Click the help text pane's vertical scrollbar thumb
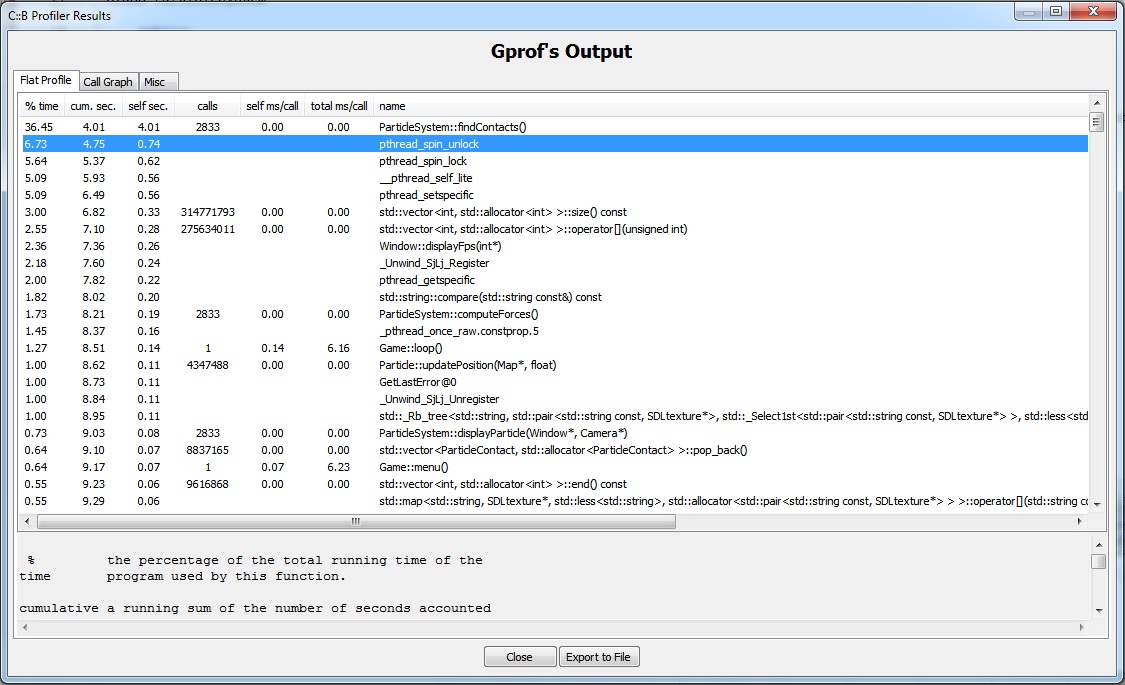Viewport: 1125px width, 685px height. 1098,561
